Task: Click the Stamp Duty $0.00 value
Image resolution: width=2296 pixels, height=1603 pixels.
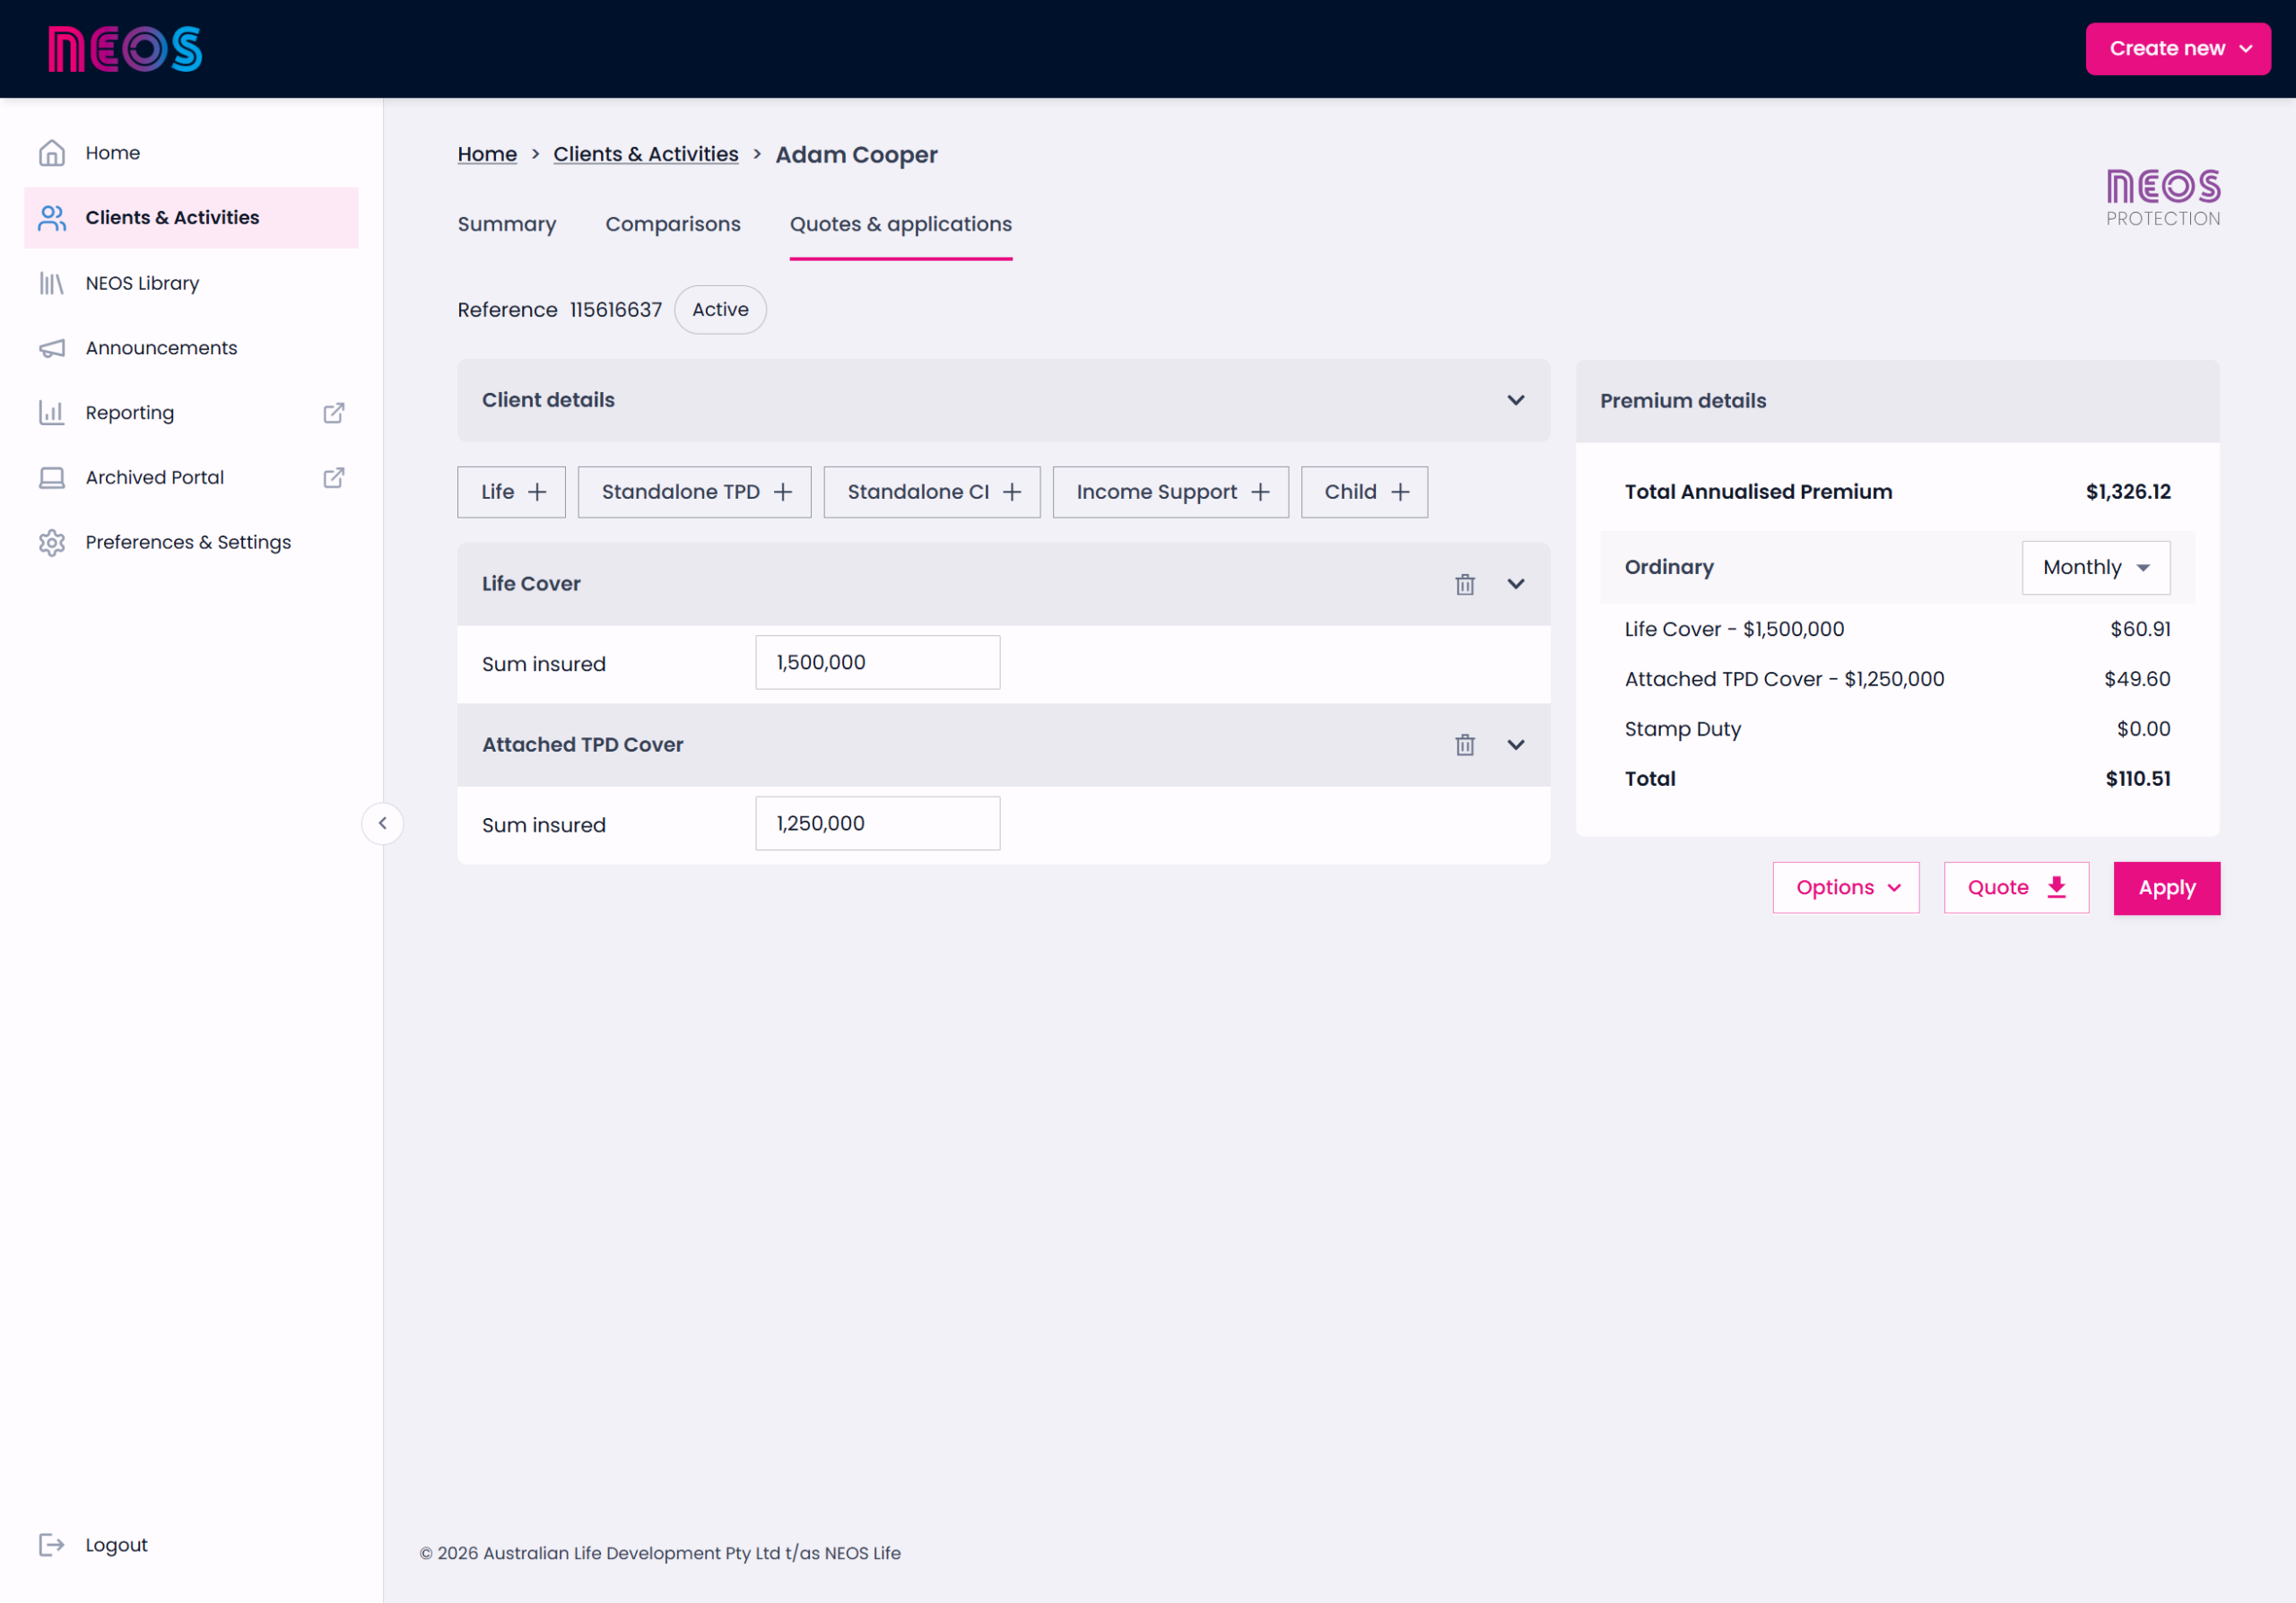Action: pos(2143,729)
